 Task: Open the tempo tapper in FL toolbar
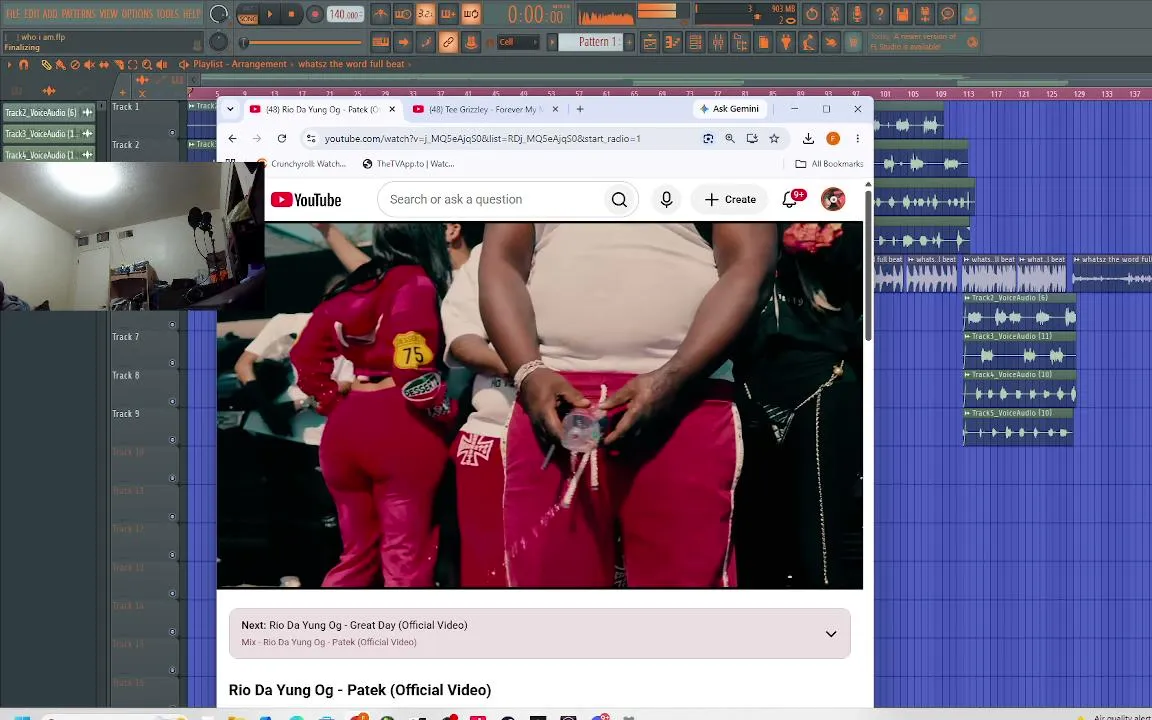(x=808, y=43)
